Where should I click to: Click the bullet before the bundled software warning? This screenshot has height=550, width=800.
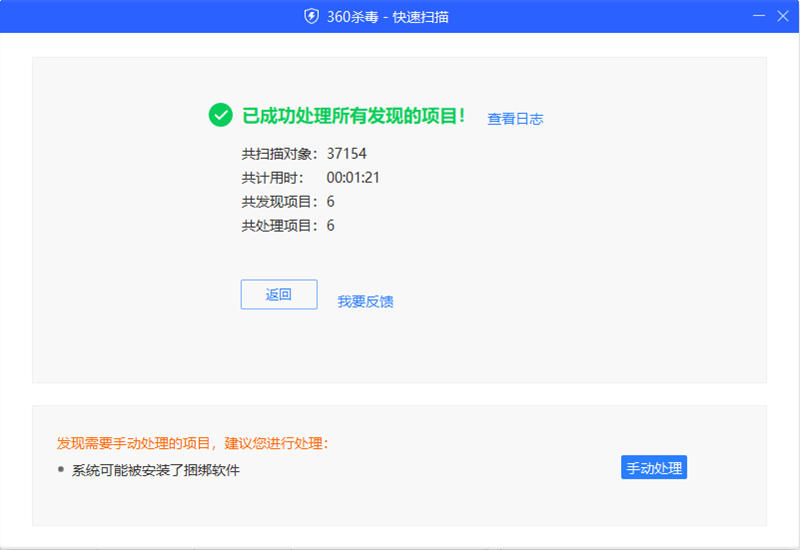(x=61, y=469)
